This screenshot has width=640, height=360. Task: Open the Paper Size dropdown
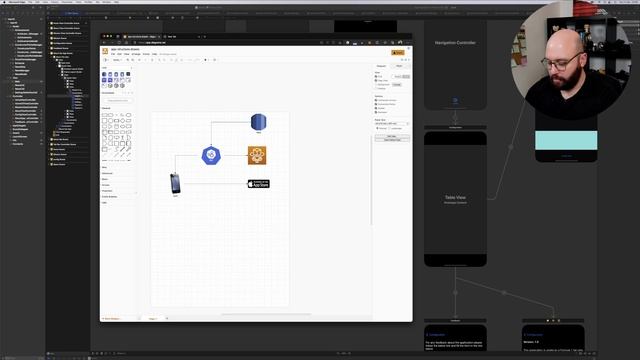tap(392, 124)
